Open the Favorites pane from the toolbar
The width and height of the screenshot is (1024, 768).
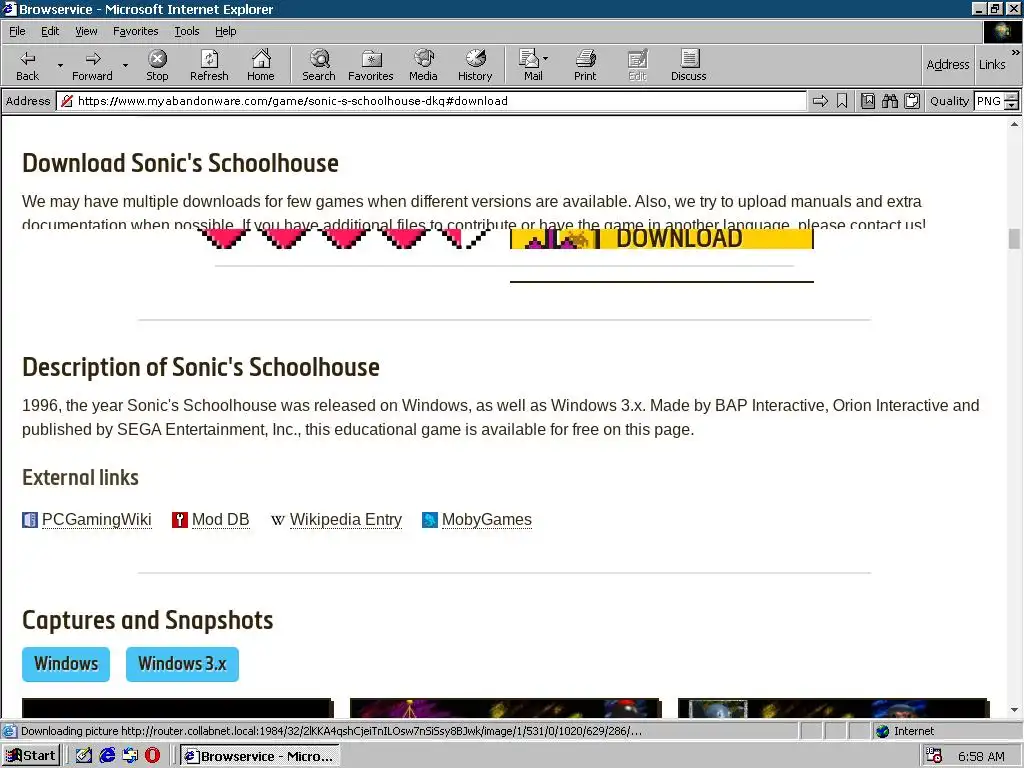371,65
